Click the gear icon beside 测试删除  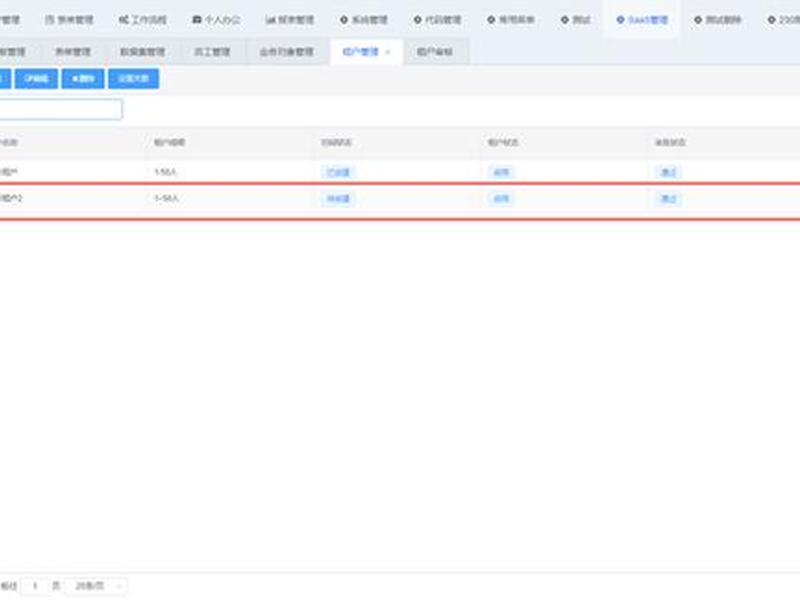point(698,20)
